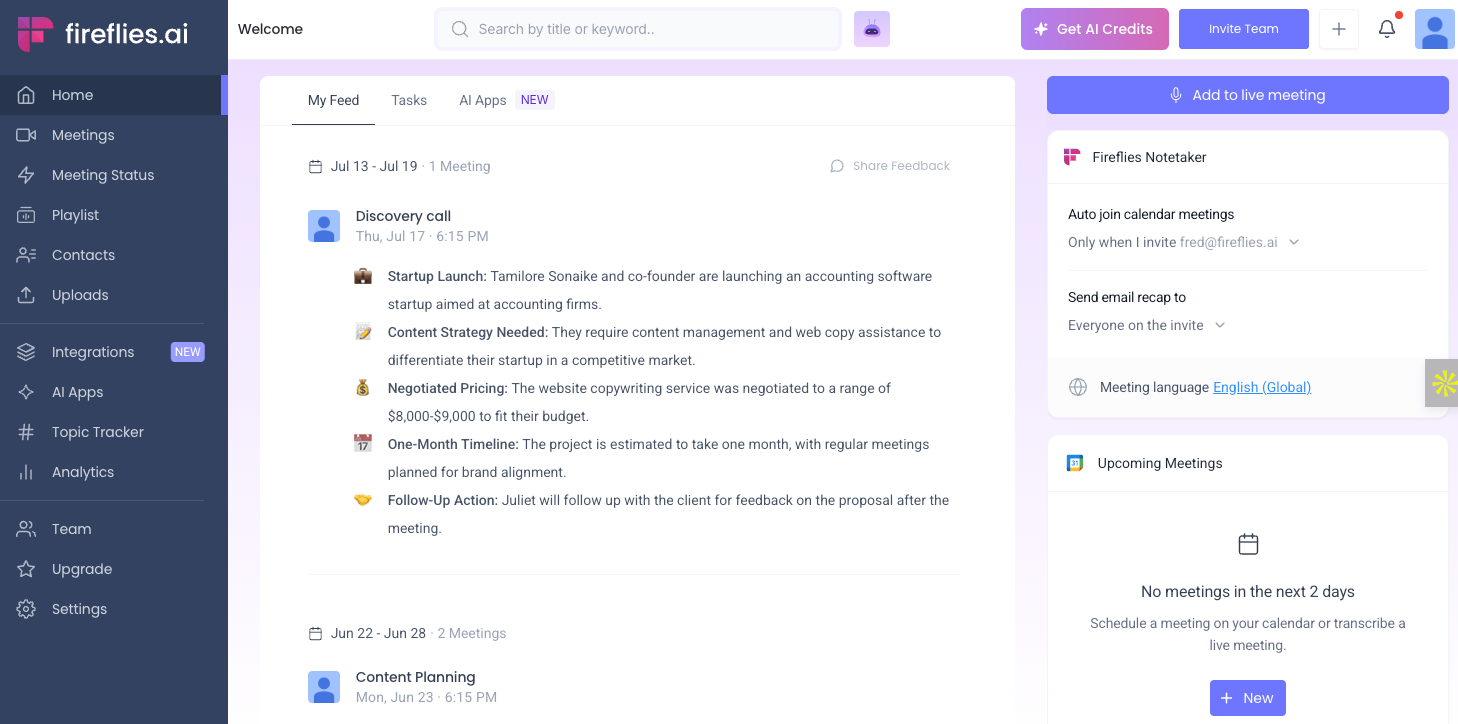
Task: Click the search magnifier icon
Action: click(x=460, y=29)
